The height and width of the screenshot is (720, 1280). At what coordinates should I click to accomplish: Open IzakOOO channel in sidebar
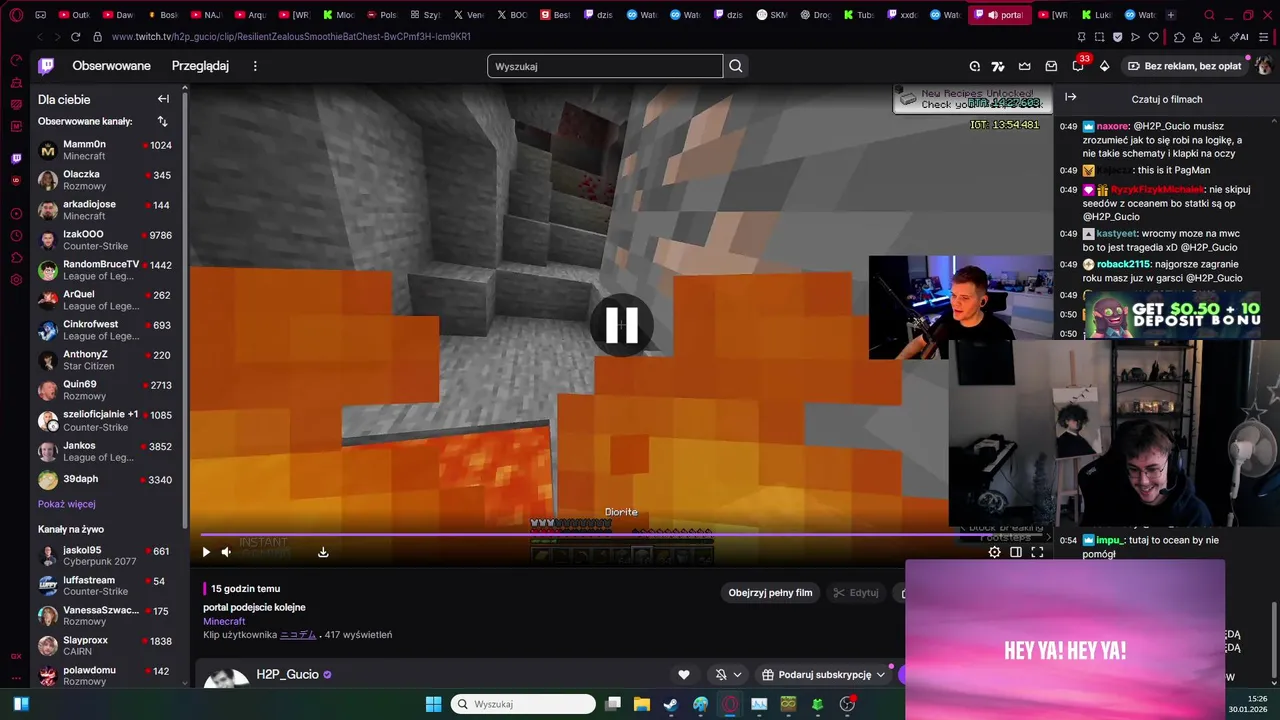(x=105, y=240)
